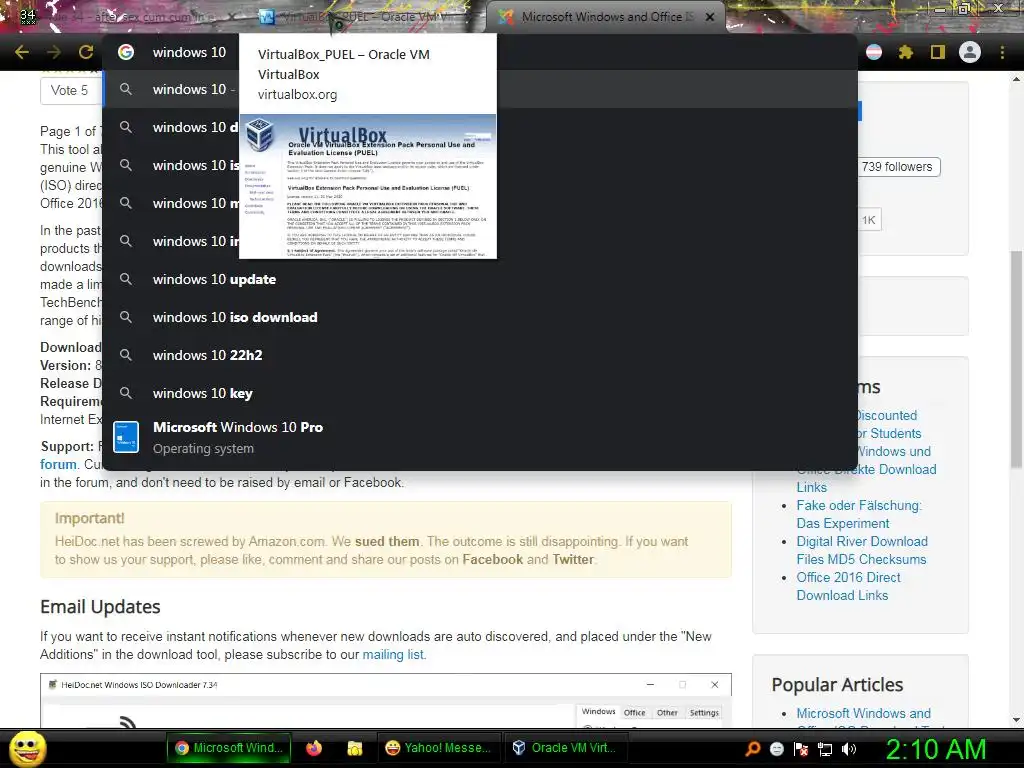Open 'Digital River Download Files MD5 Checksums' link

(x=861, y=551)
